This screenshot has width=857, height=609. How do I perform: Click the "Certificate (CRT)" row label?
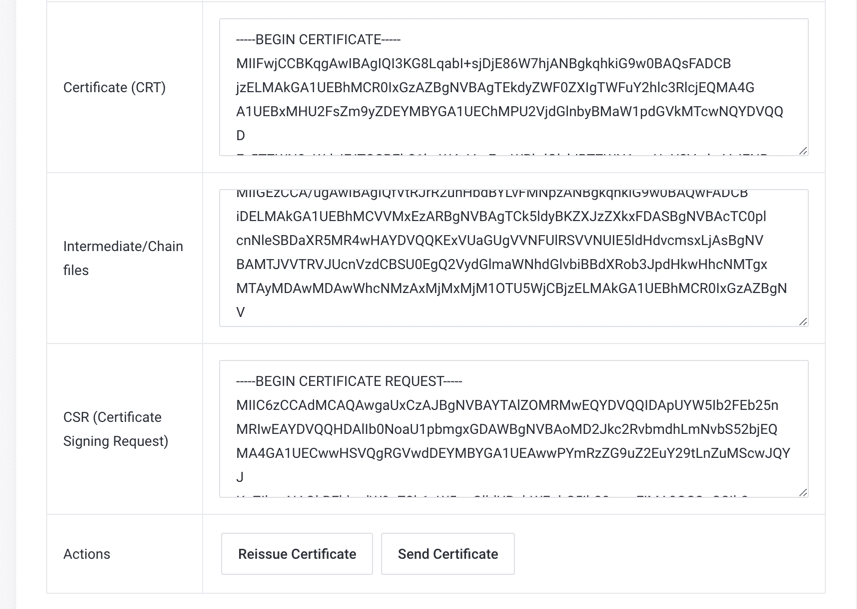[114, 87]
